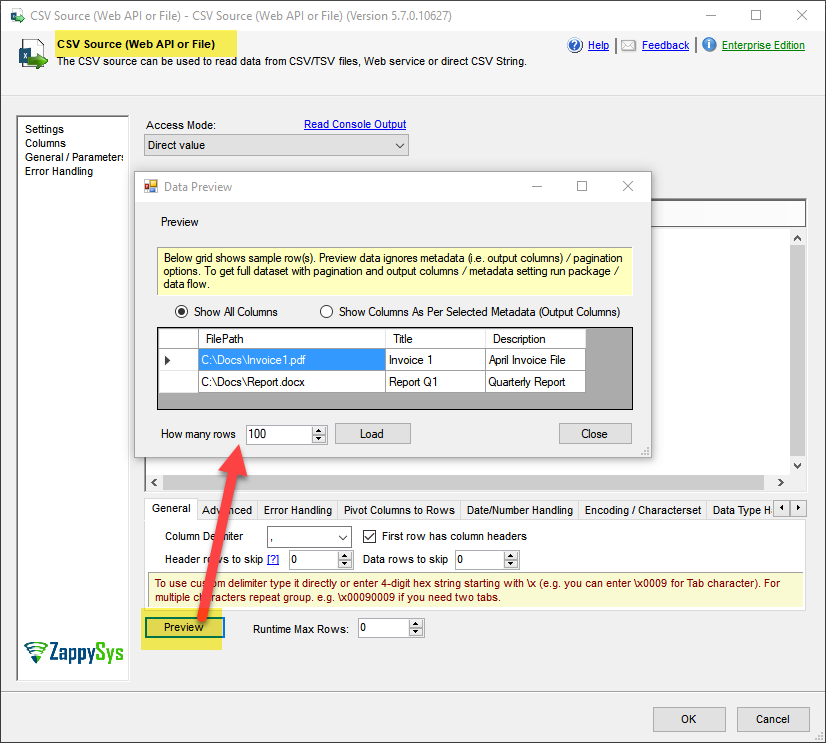Click the [?] help link for header rows
Image resolution: width=826 pixels, height=743 pixels.
pyautogui.click(x=272, y=560)
